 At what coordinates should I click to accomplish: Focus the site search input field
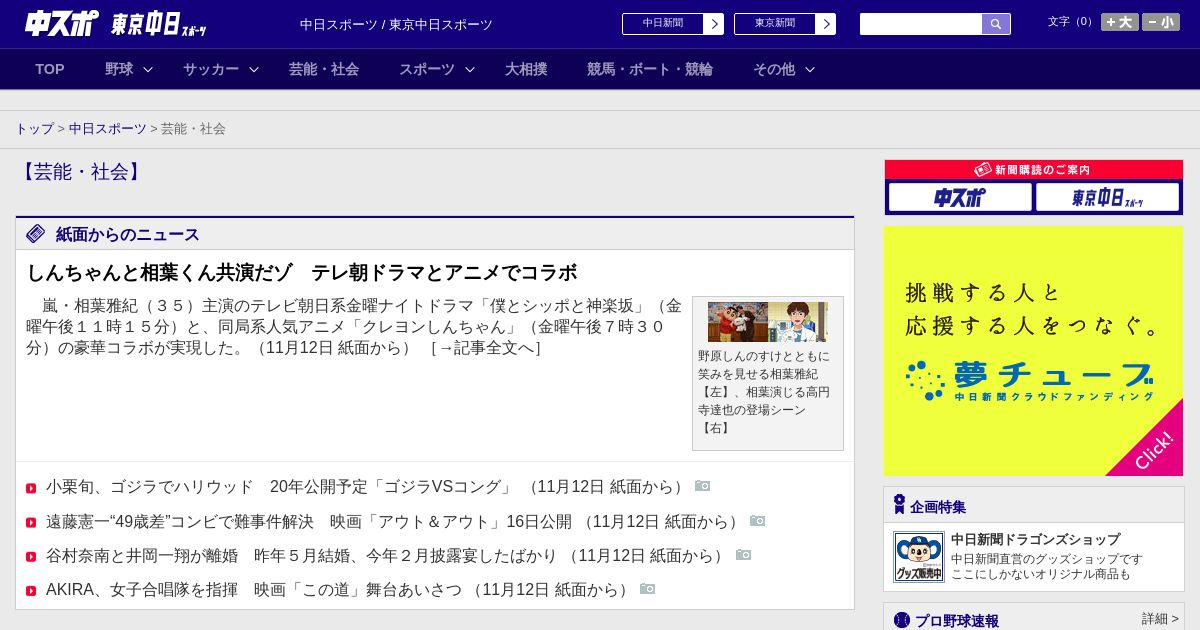pos(921,24)
